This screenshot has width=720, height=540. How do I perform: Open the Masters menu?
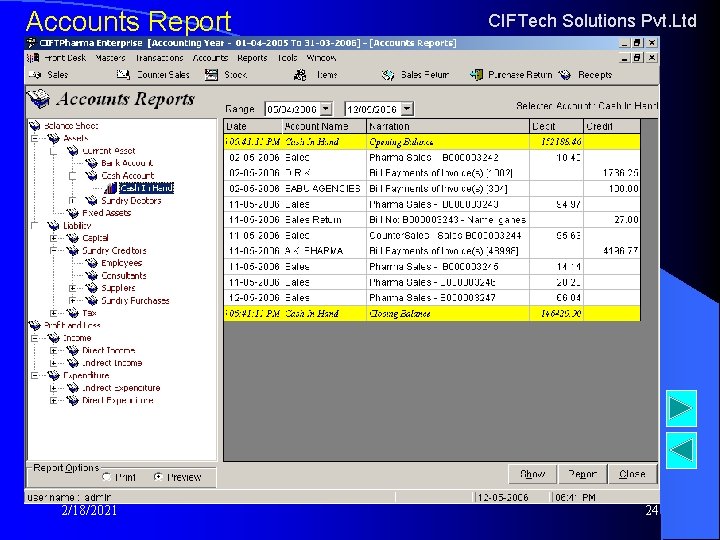tap(111, 58)
